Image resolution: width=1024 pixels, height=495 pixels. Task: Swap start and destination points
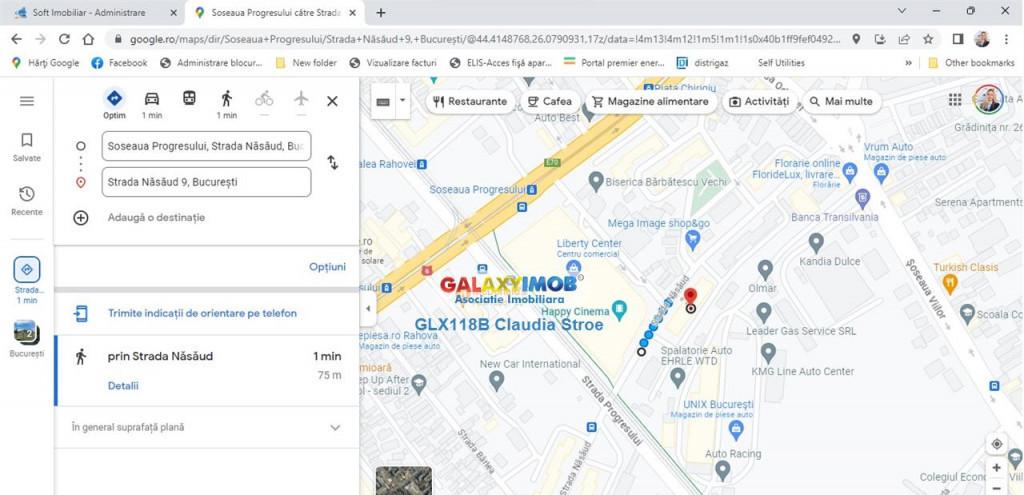point(333,163)
